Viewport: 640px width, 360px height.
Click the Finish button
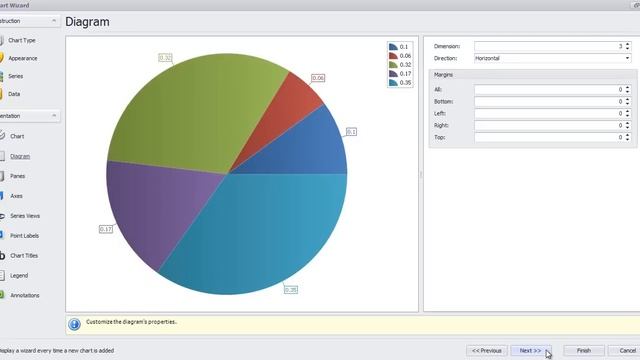(584, 351)
